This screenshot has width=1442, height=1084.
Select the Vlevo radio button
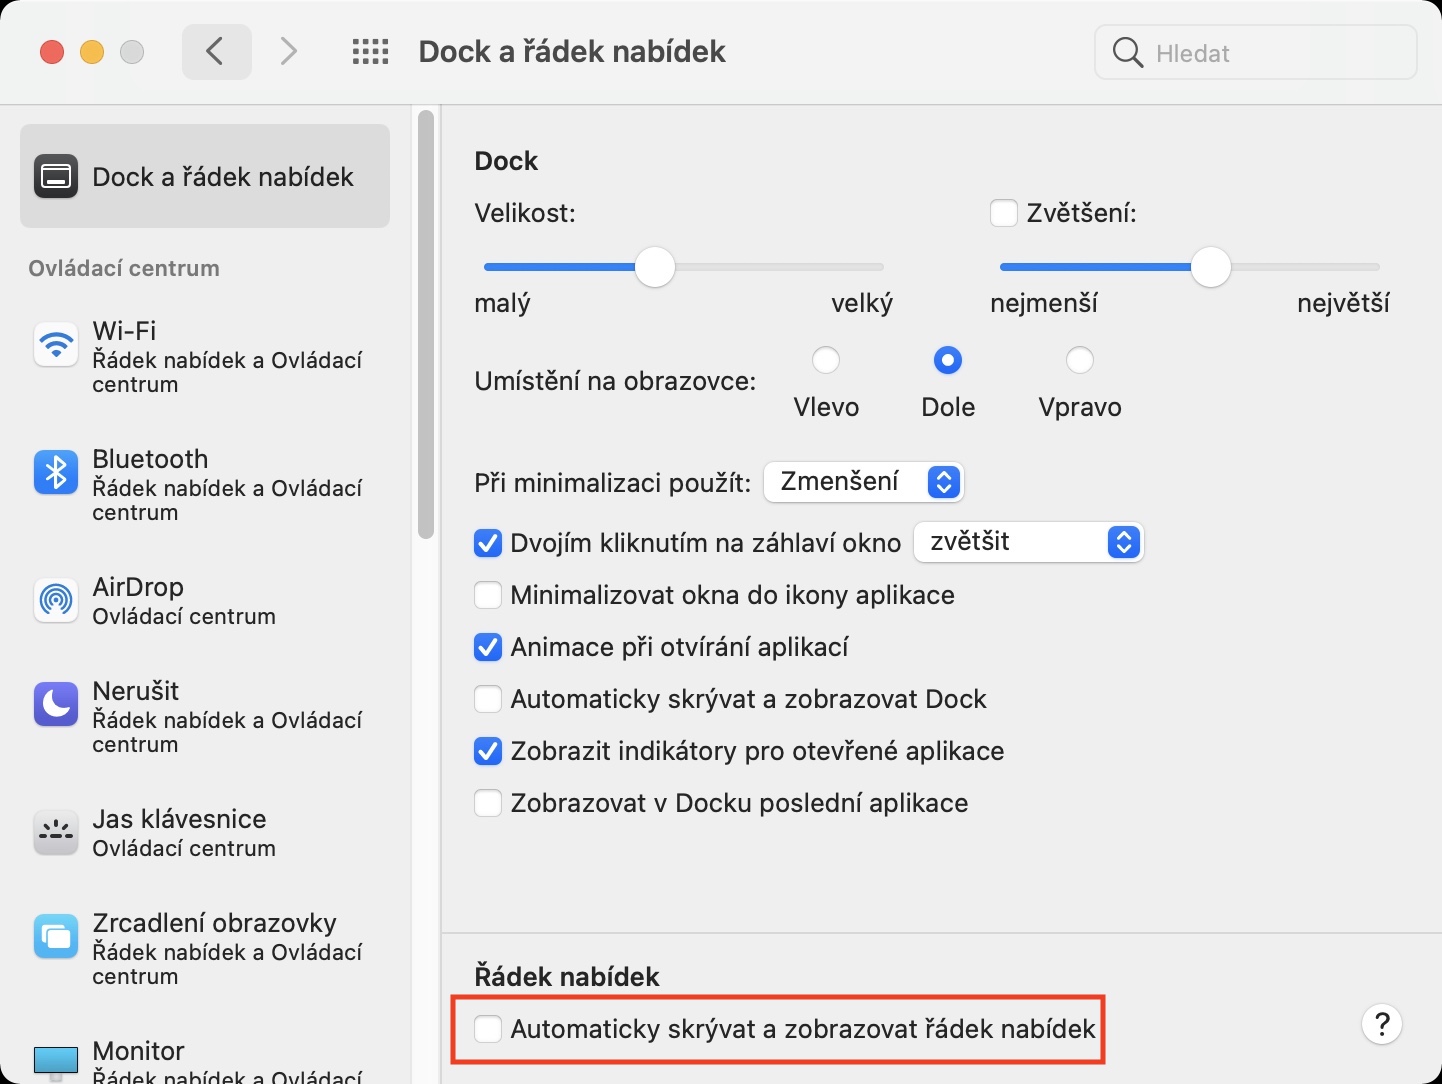(826, 360)
